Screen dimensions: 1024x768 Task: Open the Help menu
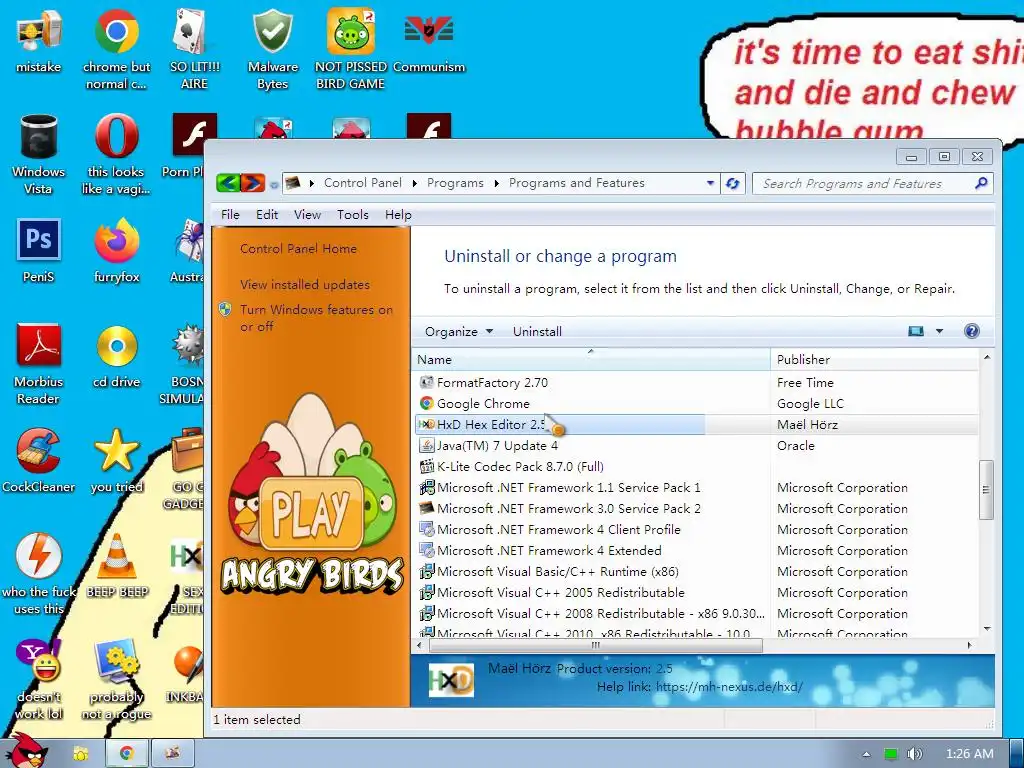(x=398, y=215)
